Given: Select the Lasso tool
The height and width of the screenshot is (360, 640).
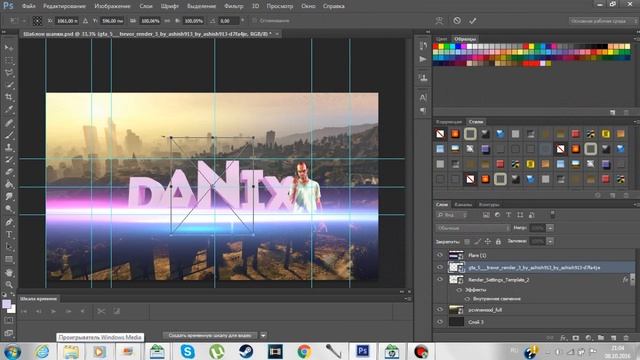Looking at the screenshot, I should point(9,73).
